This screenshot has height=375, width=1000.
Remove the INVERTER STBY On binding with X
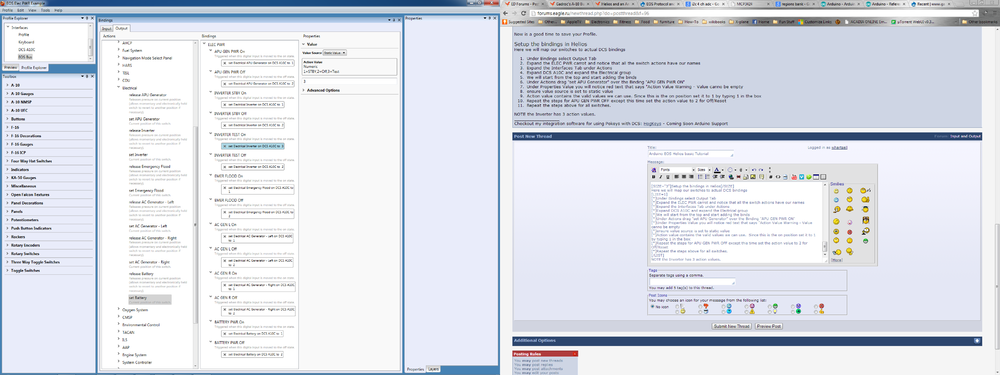(224, 104)
